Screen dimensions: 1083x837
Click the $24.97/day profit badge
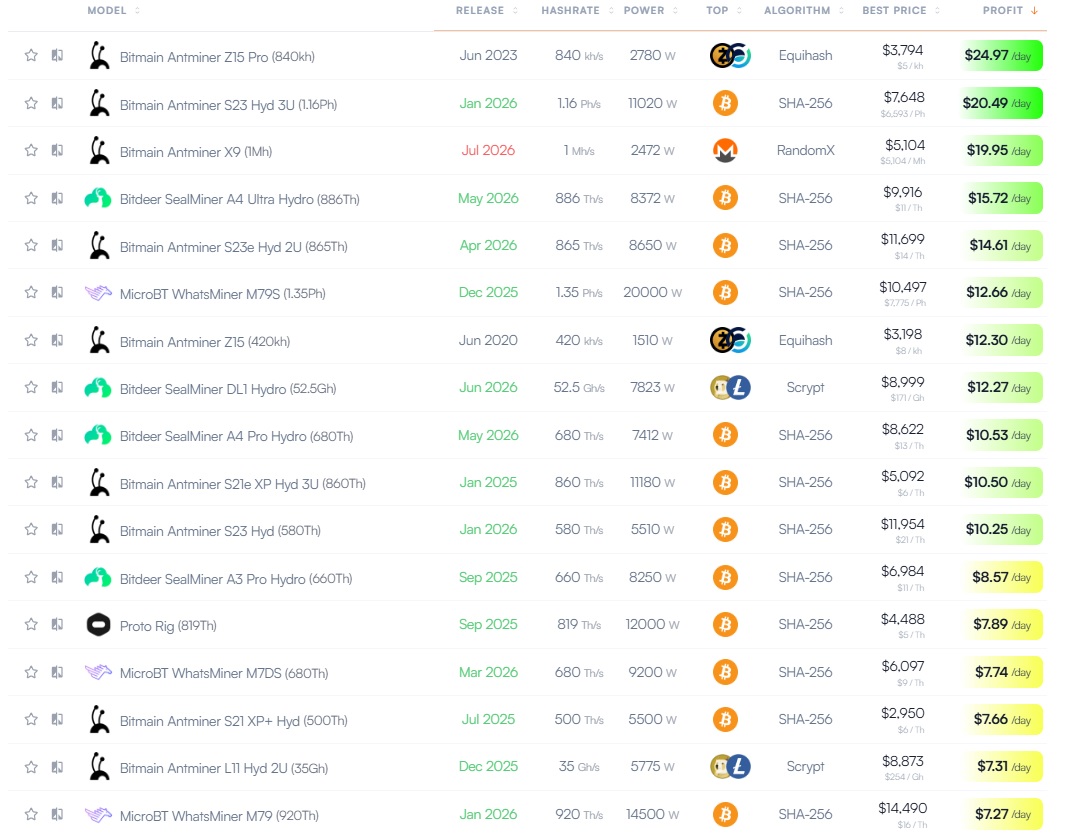tap(999, 55)
